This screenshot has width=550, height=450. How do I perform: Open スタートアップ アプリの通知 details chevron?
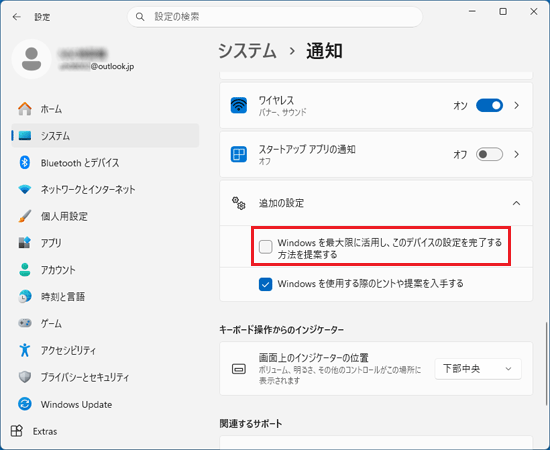coord(516,154)
